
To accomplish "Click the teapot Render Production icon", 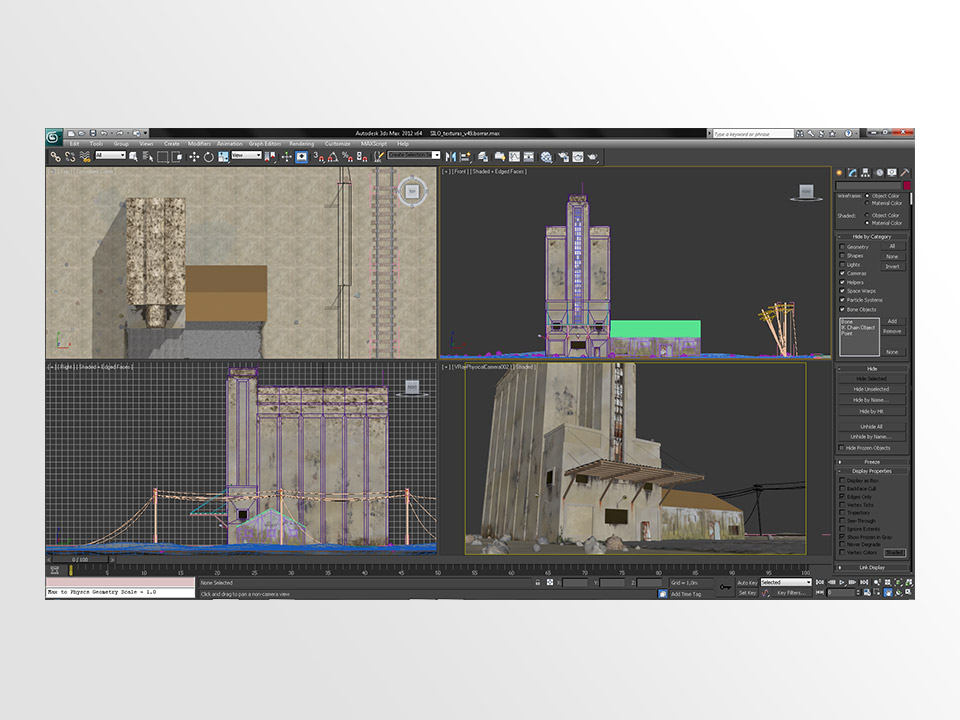I will tap(592, 157).
